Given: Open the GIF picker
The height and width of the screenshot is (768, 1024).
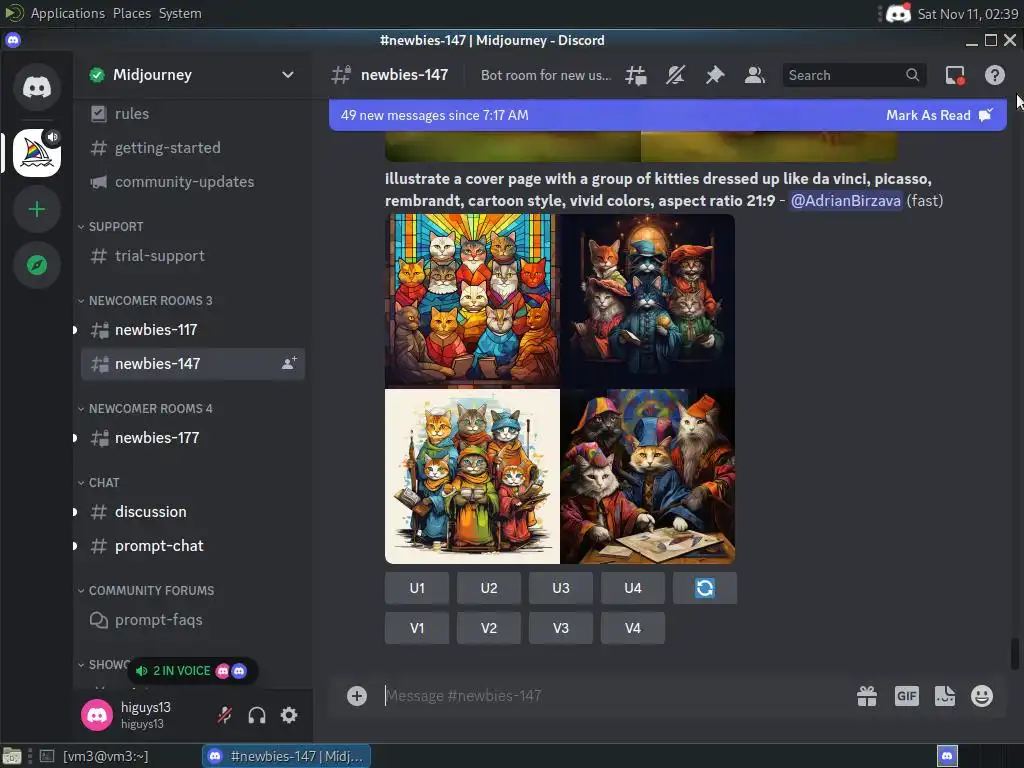Looking at the screenshot, I should 906,696.
